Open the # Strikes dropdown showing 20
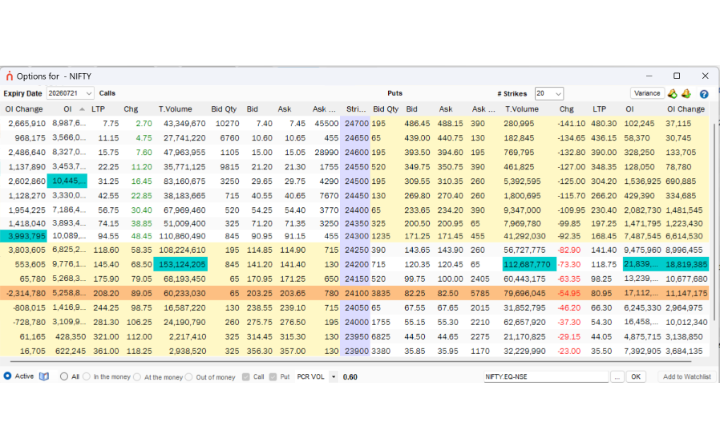Screen dimensions: 720x448 point(549,94)
